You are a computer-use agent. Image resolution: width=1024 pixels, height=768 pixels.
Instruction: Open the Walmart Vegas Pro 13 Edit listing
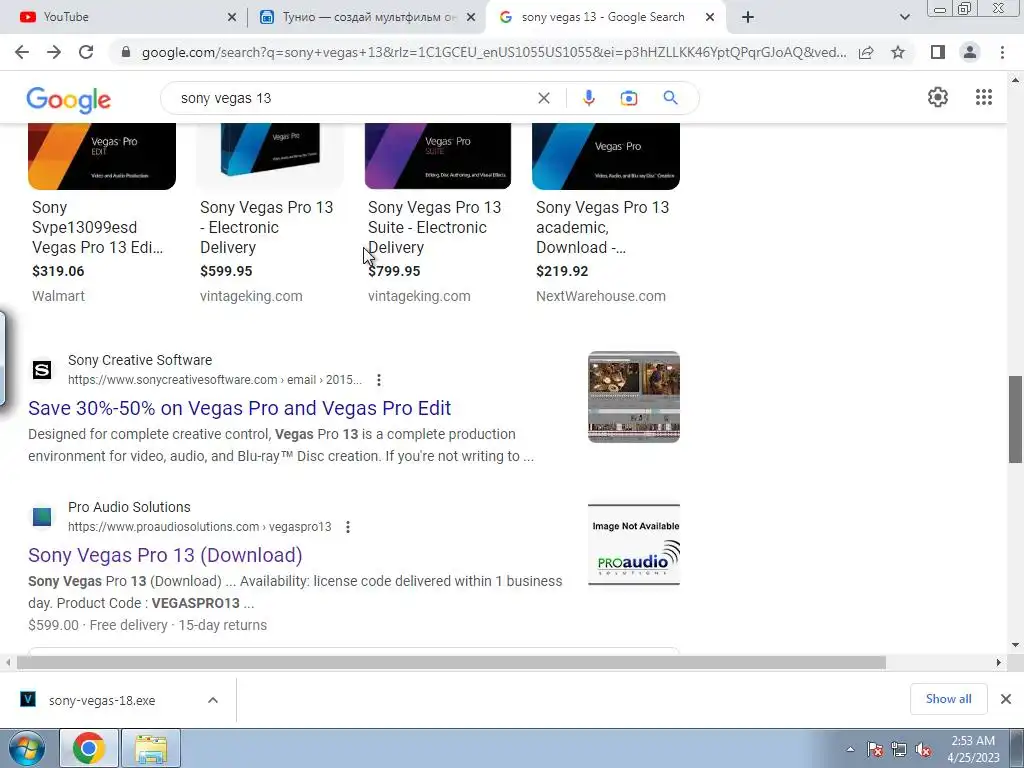tap(97, 227)
